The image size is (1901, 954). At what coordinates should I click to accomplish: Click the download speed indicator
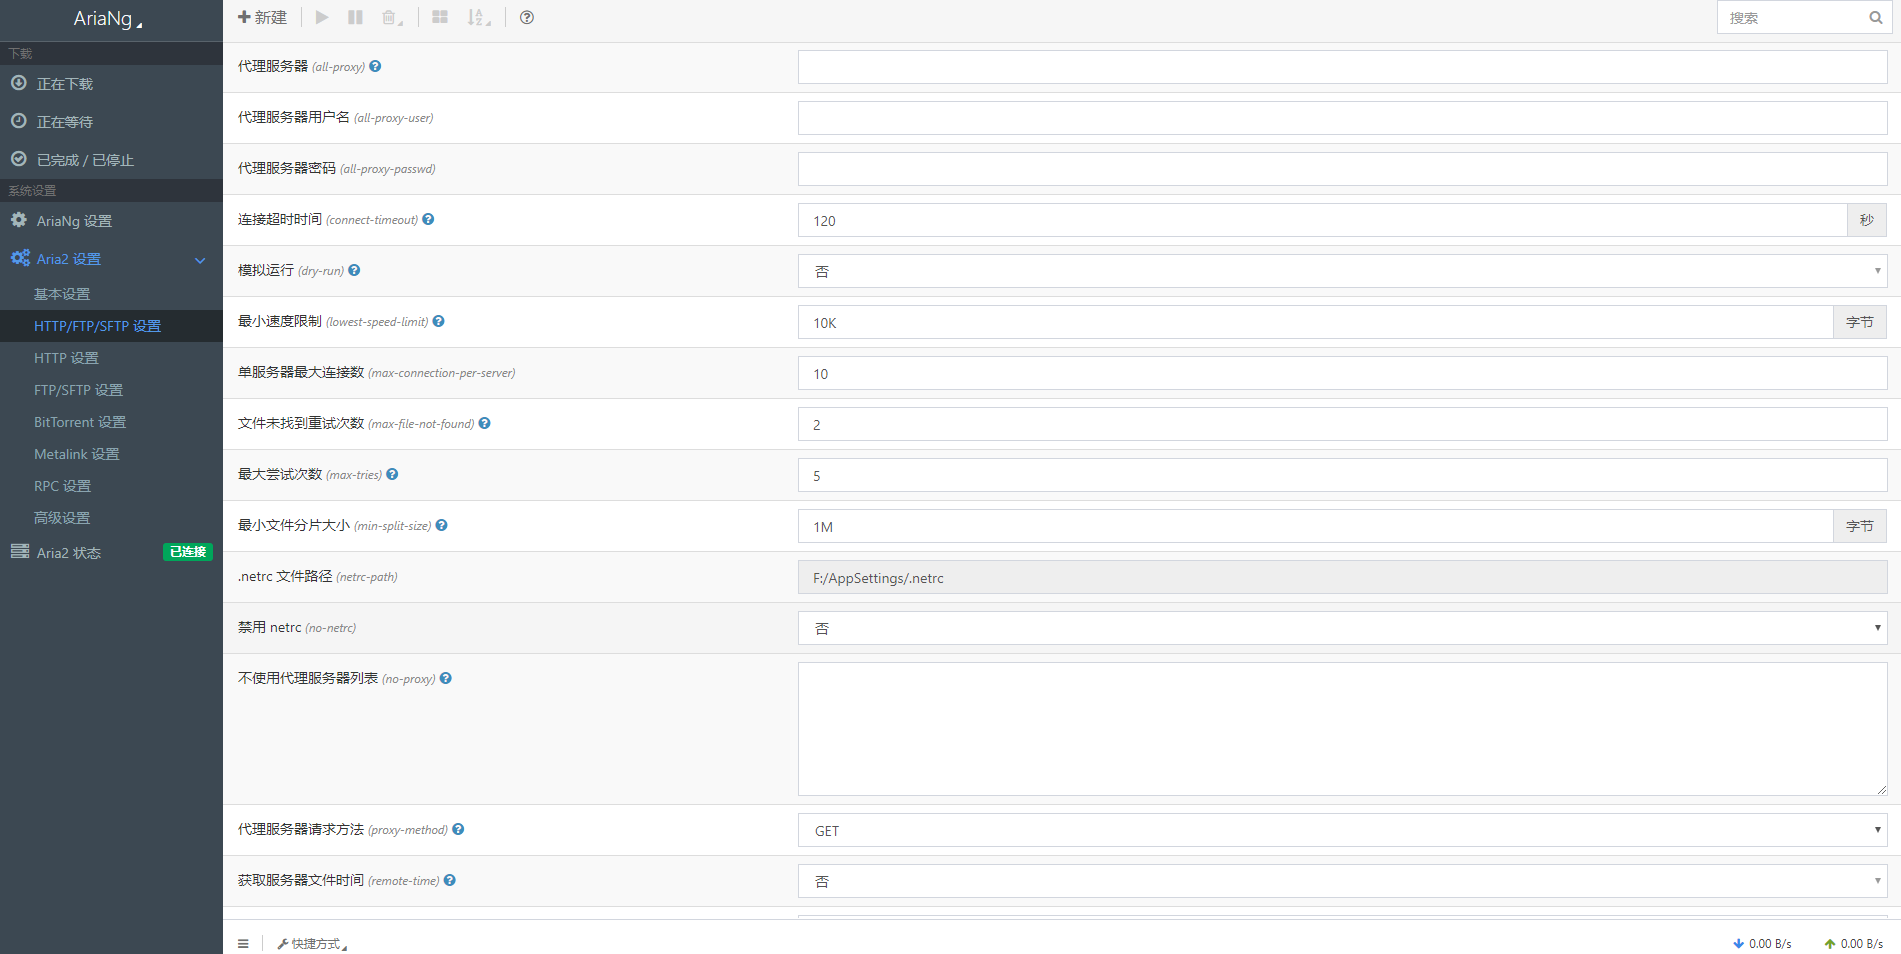pos(1762,943)
